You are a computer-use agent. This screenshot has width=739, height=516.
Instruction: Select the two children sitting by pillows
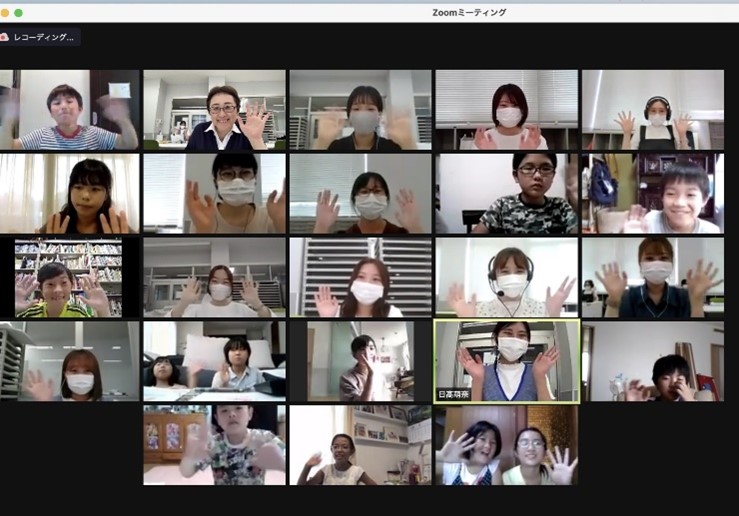click(x=214, y=361)
